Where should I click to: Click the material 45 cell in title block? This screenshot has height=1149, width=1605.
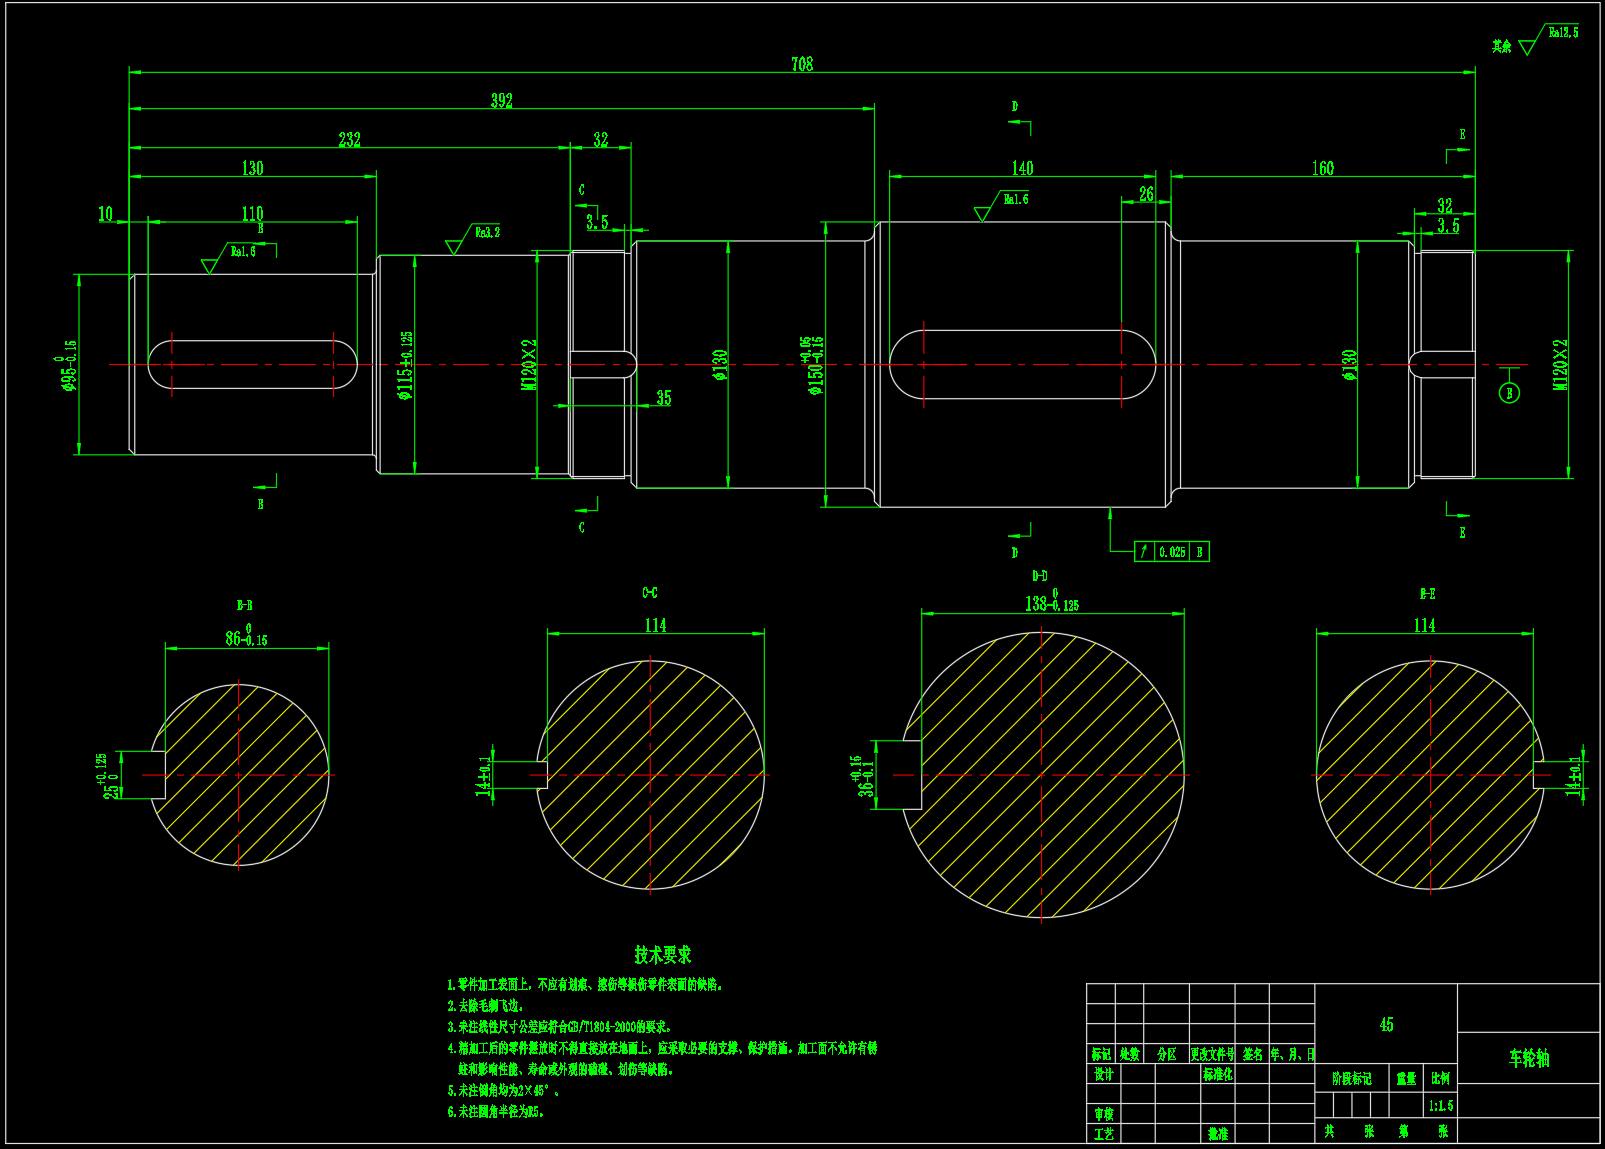pyautogui.click(x=1386, y=1025)
